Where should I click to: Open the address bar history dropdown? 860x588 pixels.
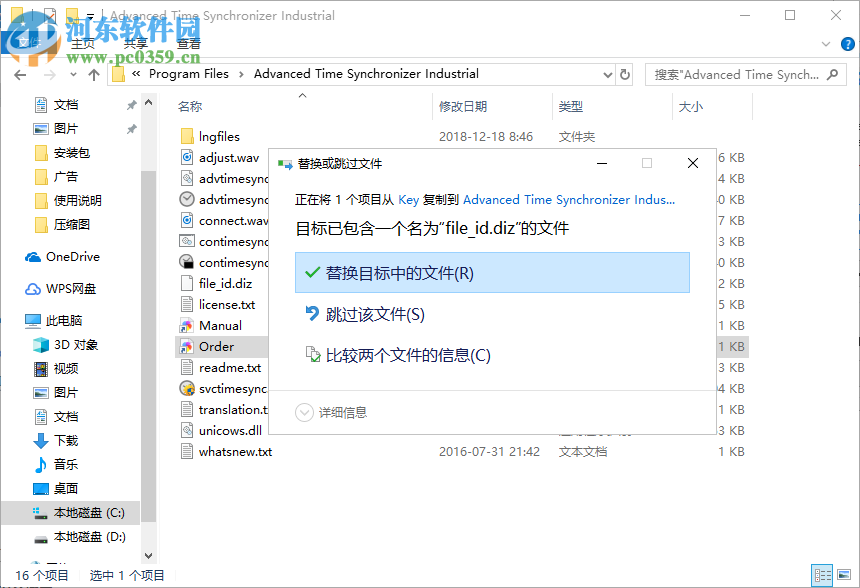pos(605,74)
